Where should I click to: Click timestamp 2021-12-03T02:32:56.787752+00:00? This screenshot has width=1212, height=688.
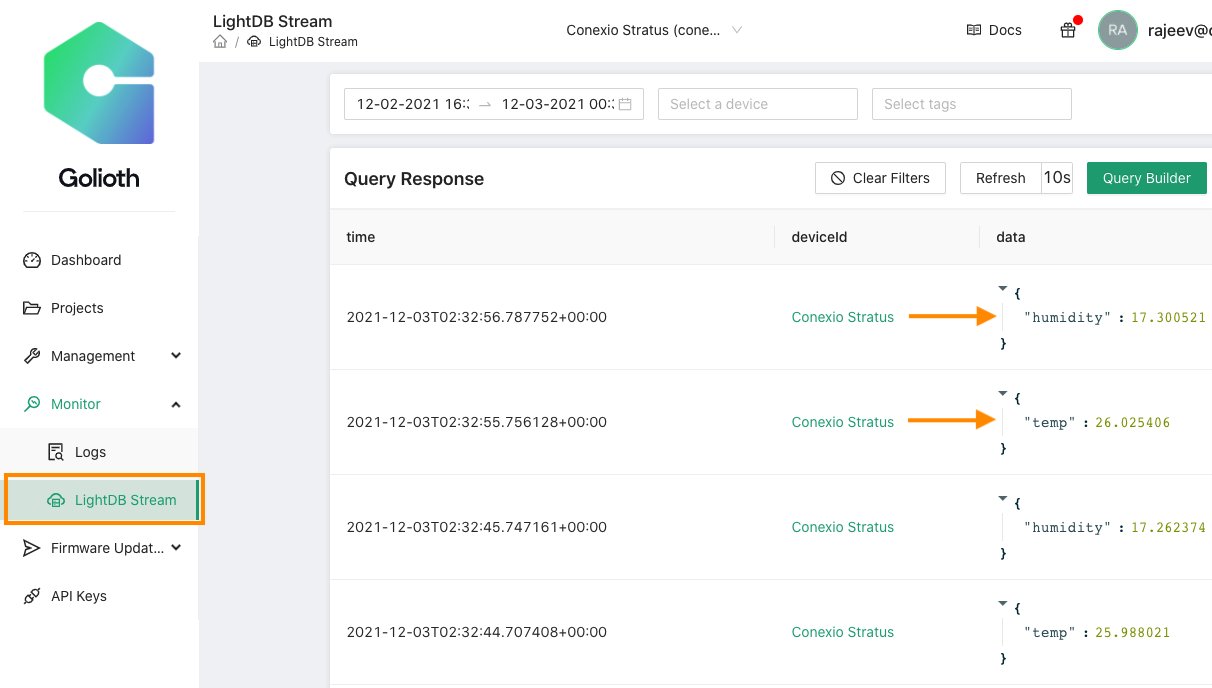(477, 317)
